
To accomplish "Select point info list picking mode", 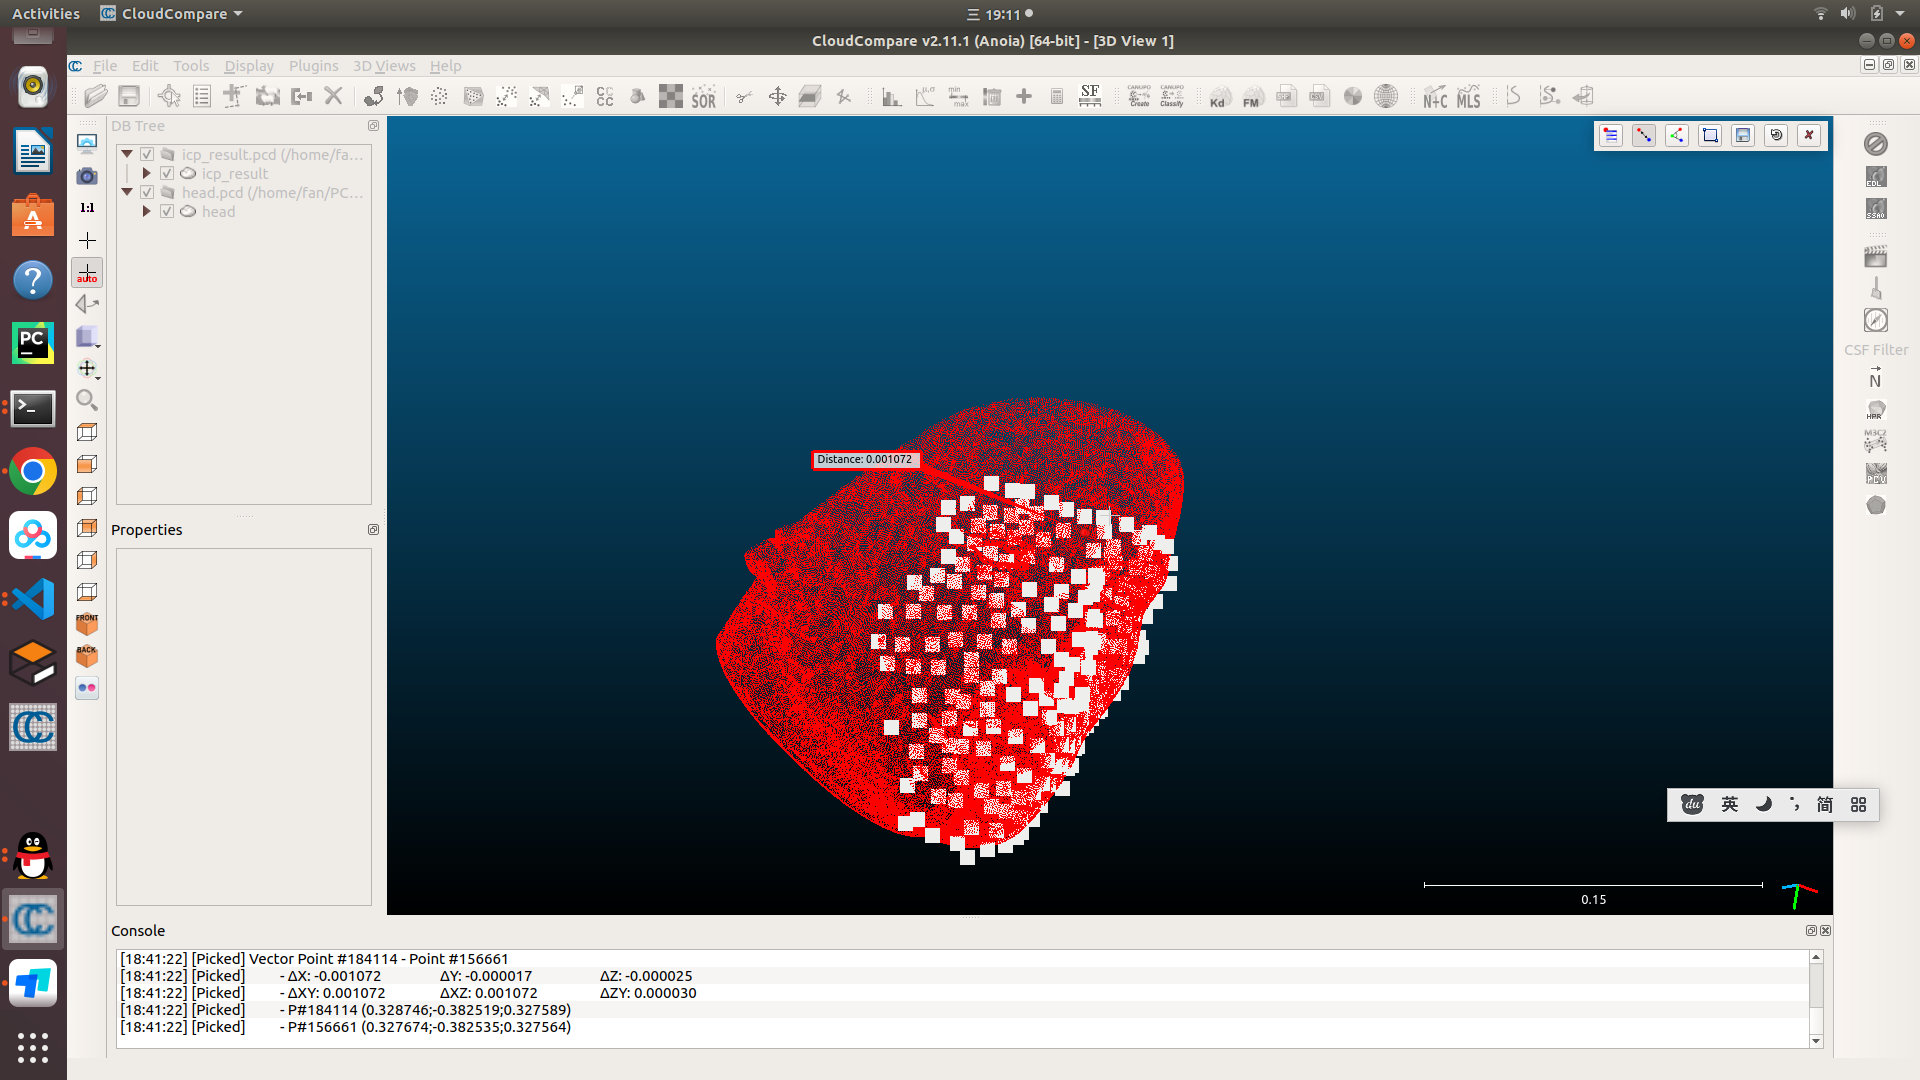I will 1611,135.
